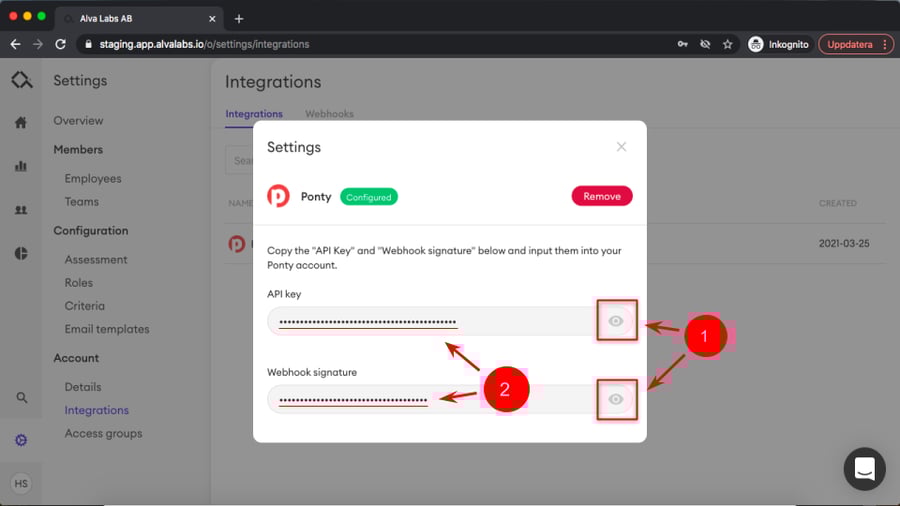900x506 pixels.
Task: Open the Home icon in sidebar
Action: pyautogui.click(x=21, y=122)
